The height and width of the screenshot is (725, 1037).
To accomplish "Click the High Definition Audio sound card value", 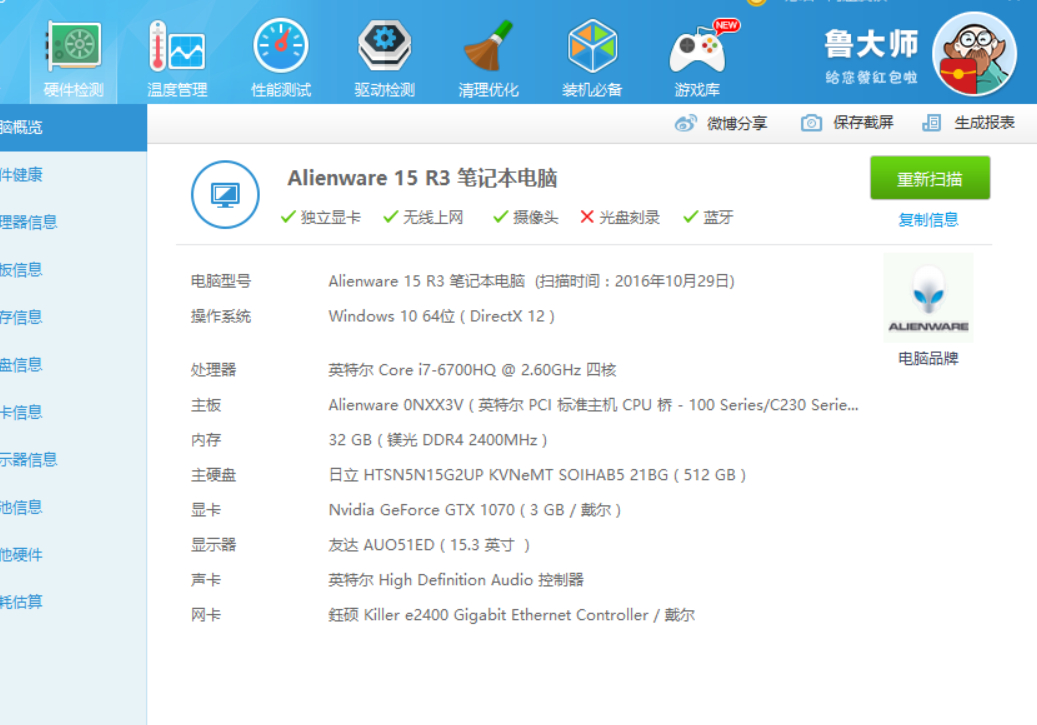I will click(456, 580).
